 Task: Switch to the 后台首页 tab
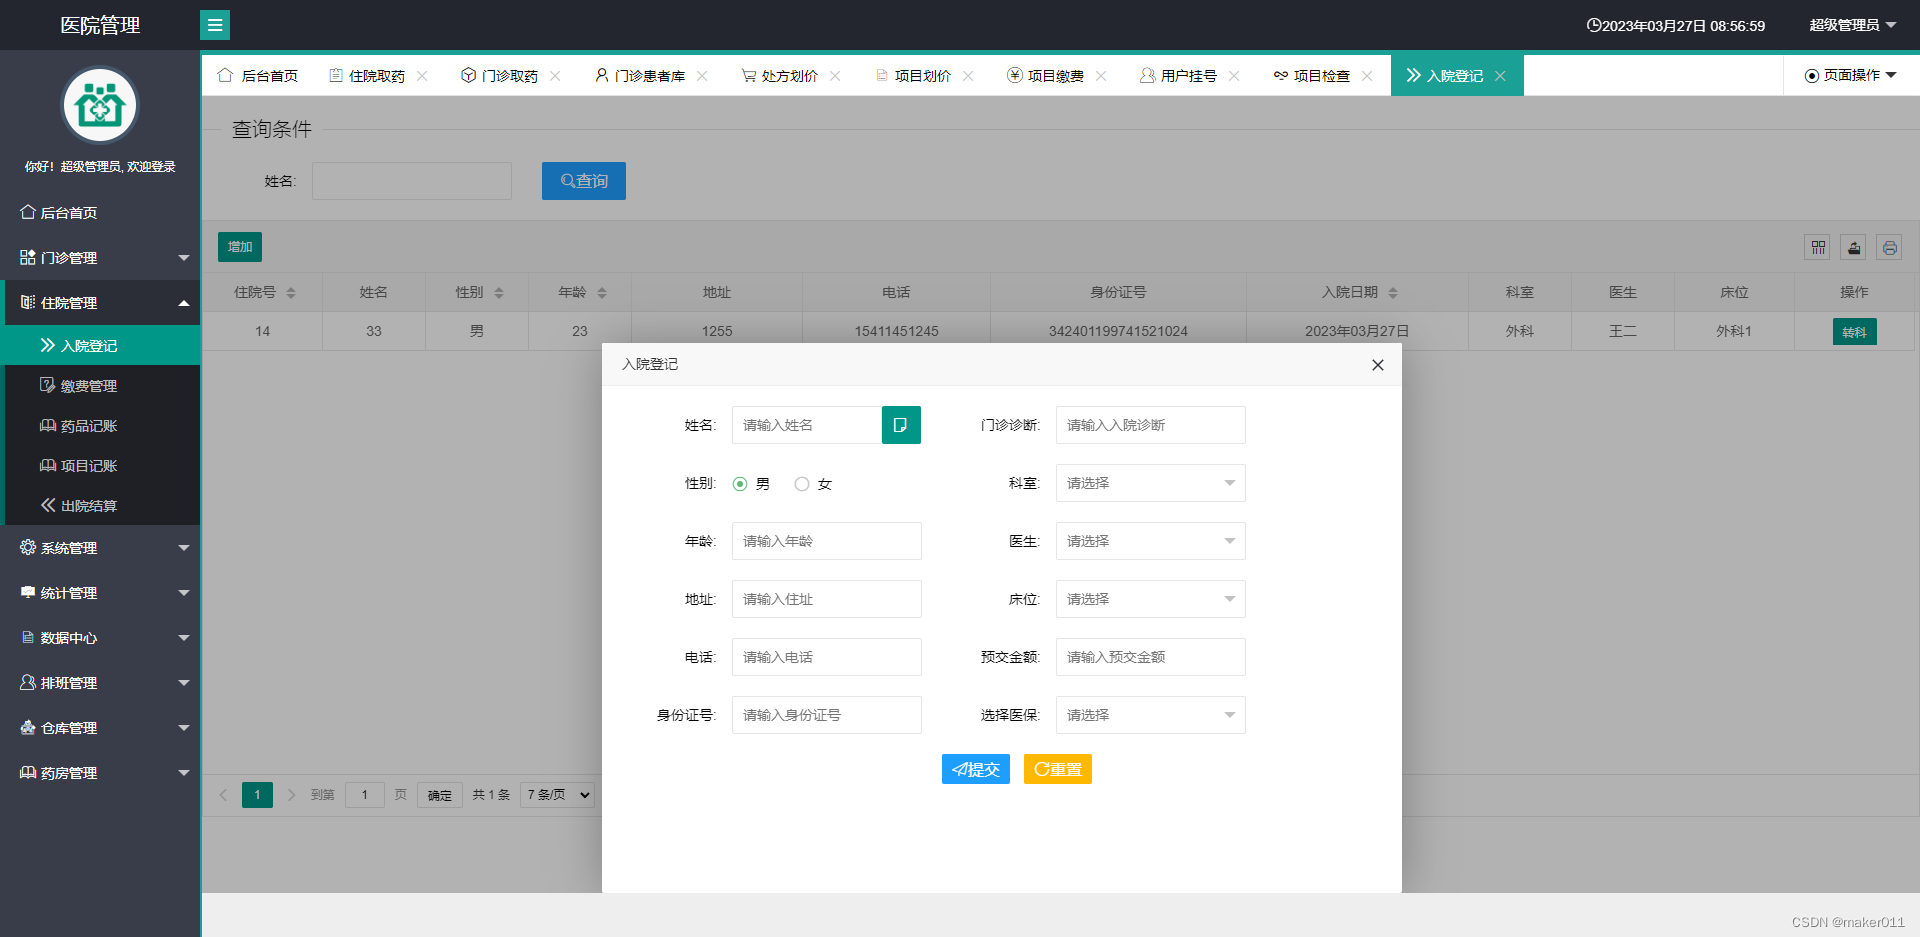pos(258,75)
